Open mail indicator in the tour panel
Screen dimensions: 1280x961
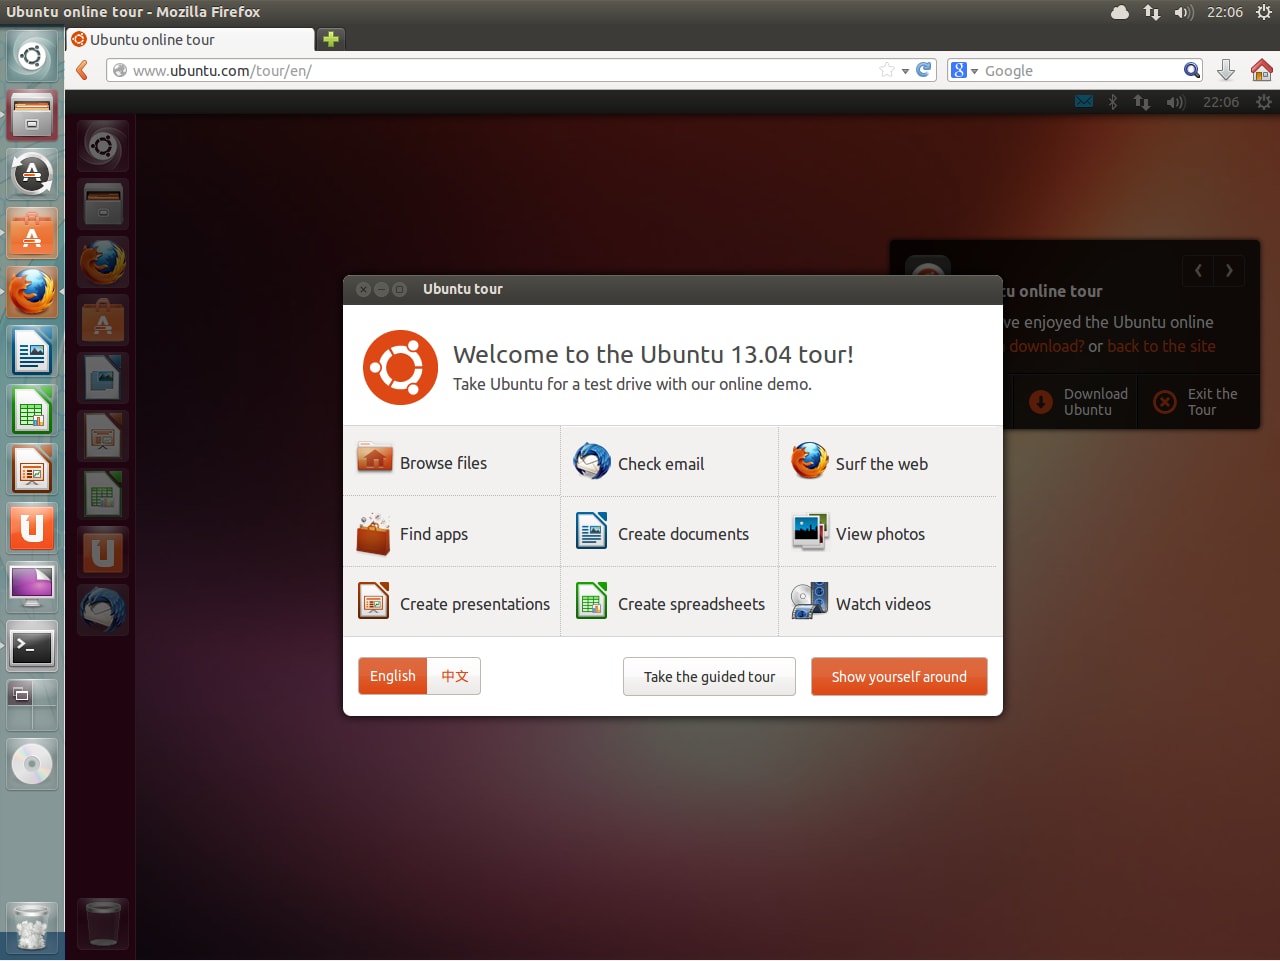point(1084,102)
